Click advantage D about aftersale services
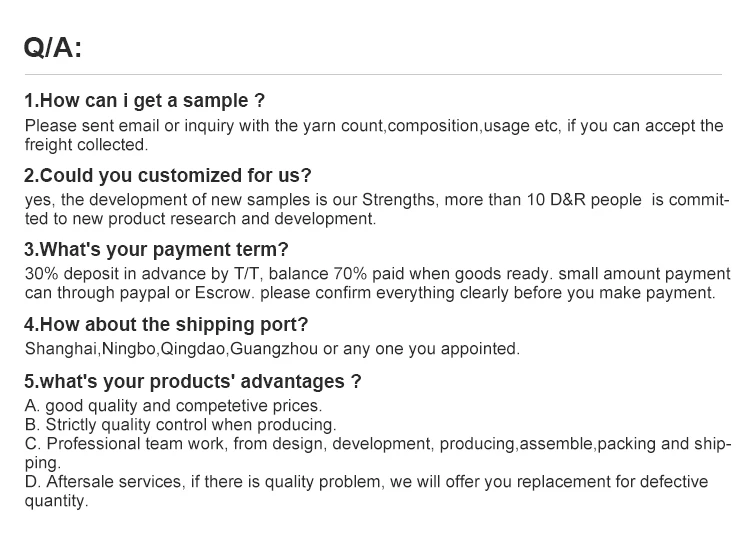This screenshot has height=539, width=750. (x=366, y=491)
